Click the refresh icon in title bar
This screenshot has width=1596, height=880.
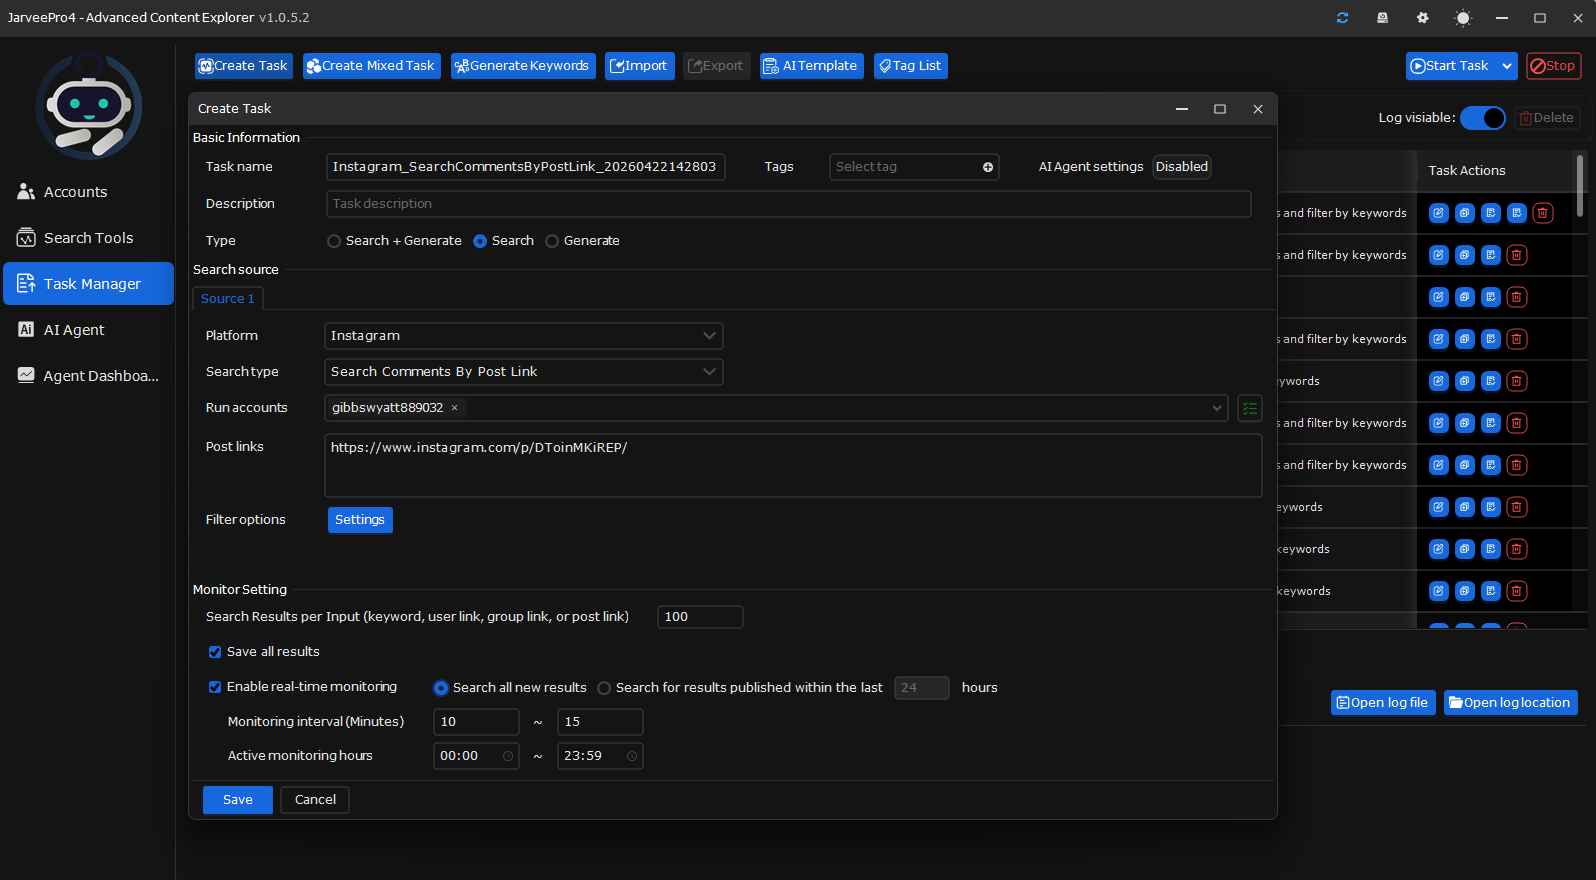1342,18
